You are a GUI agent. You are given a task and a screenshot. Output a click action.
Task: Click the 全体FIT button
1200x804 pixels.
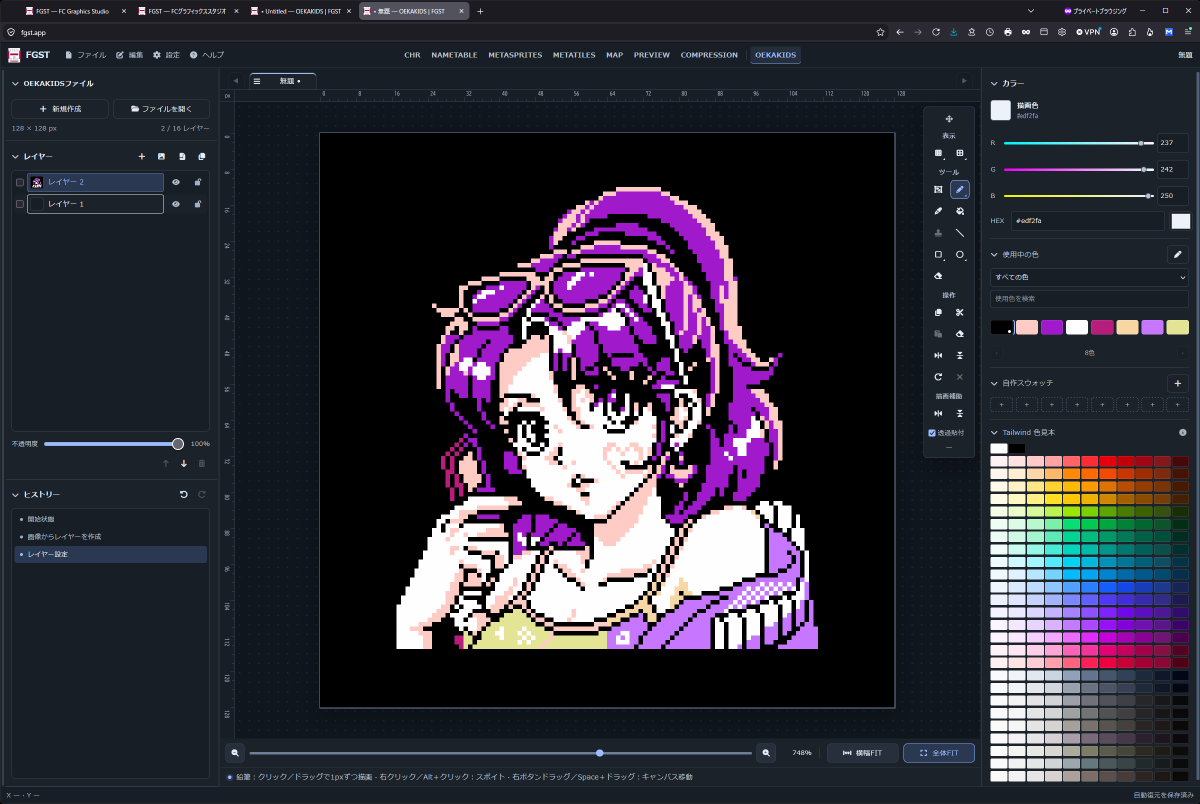(938, 753)
